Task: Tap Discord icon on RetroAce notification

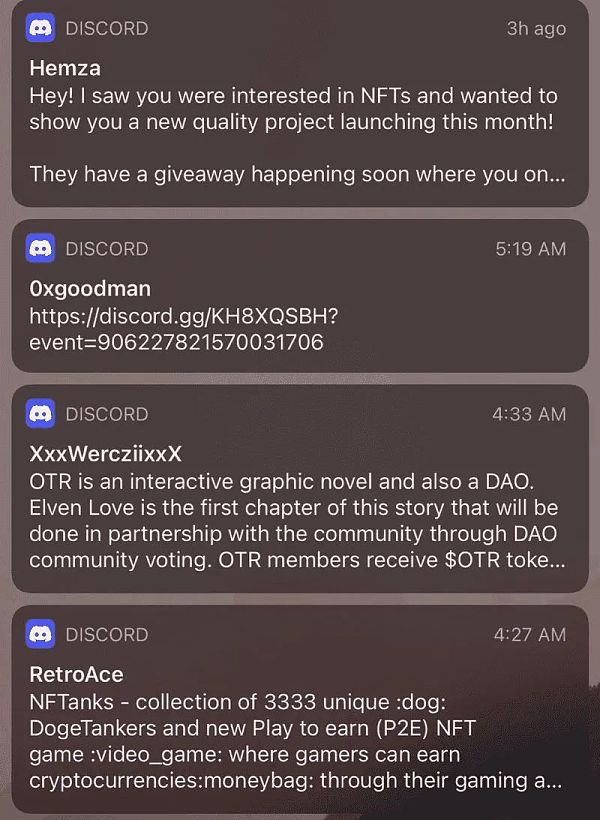Action: point(40,634)
